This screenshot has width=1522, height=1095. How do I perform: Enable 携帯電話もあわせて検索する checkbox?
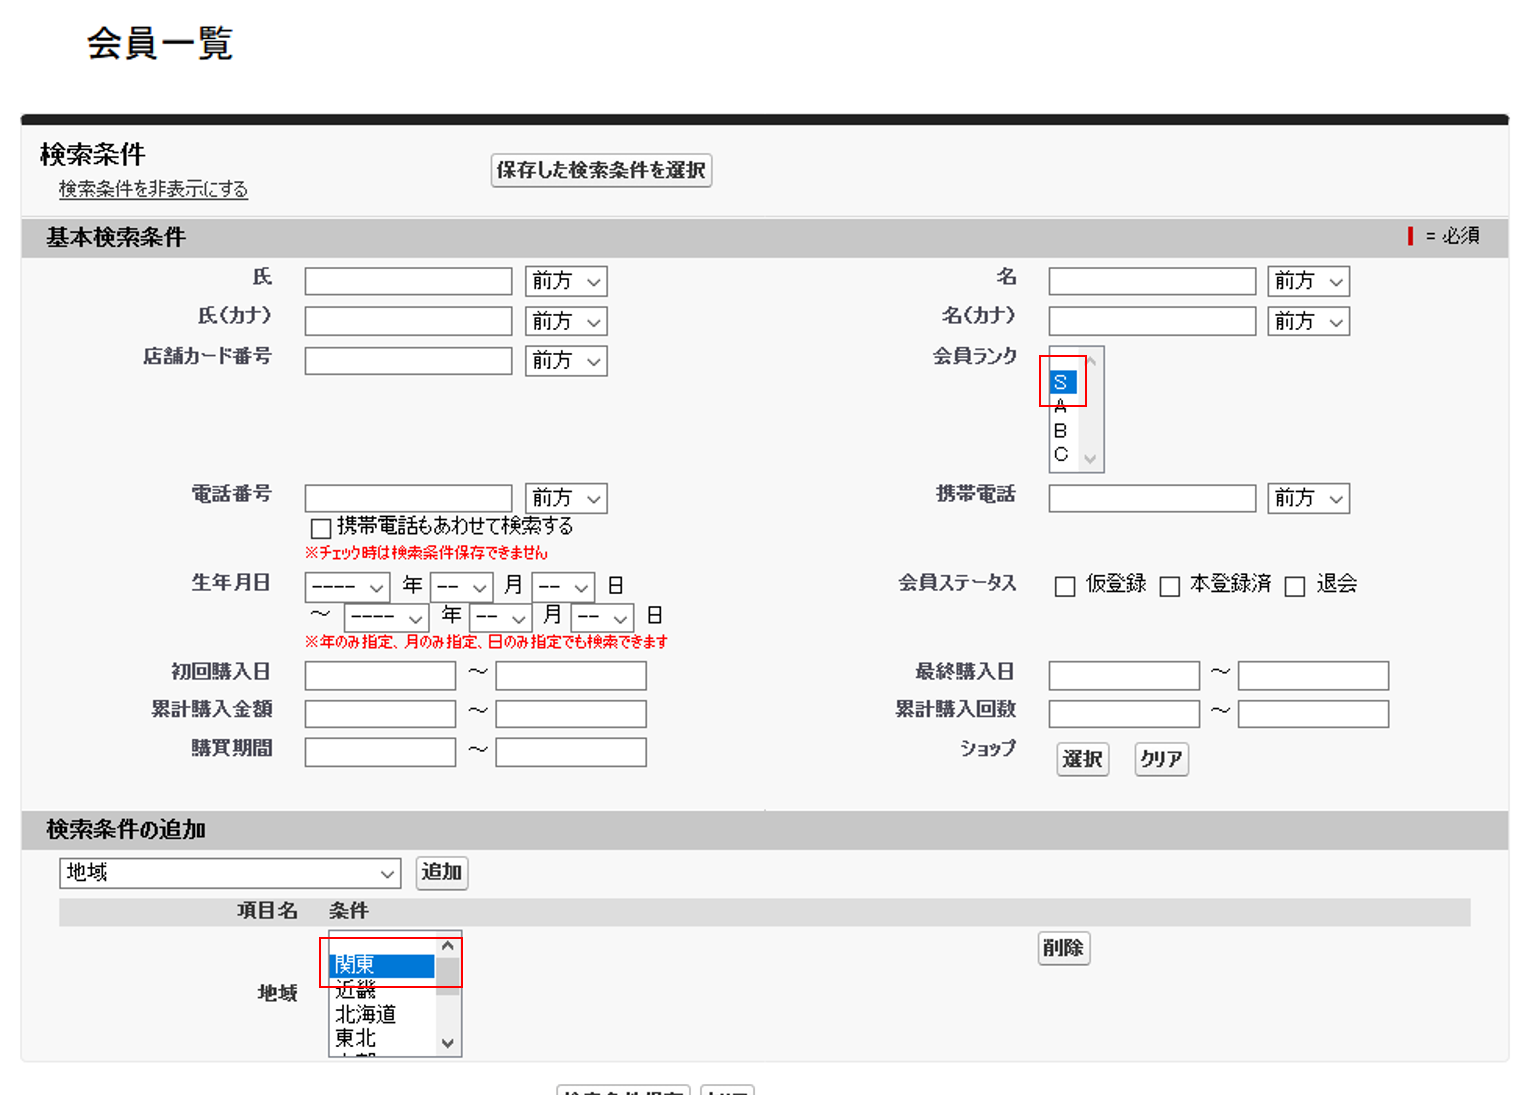click(x=321, y=528)
